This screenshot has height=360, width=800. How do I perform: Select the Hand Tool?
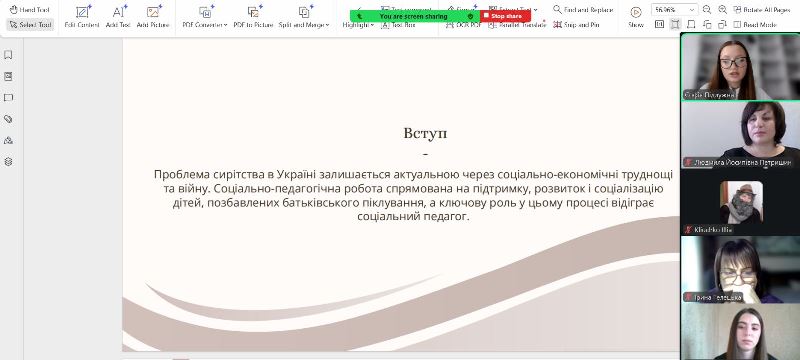(x=30, y=10)
